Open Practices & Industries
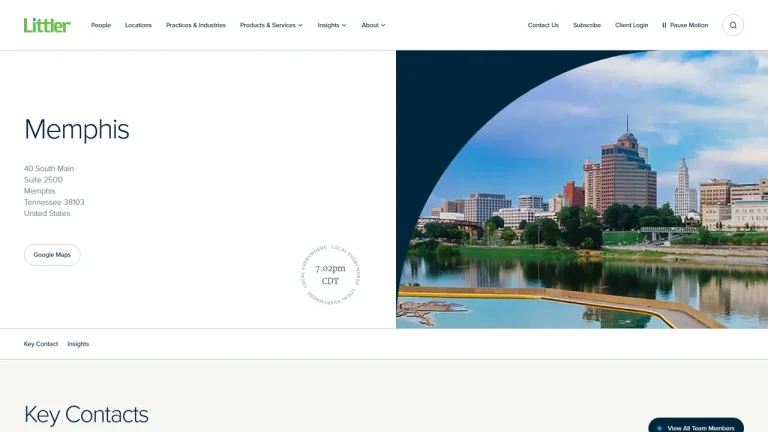This screenshot has width=768, height=432. (195, 25)
